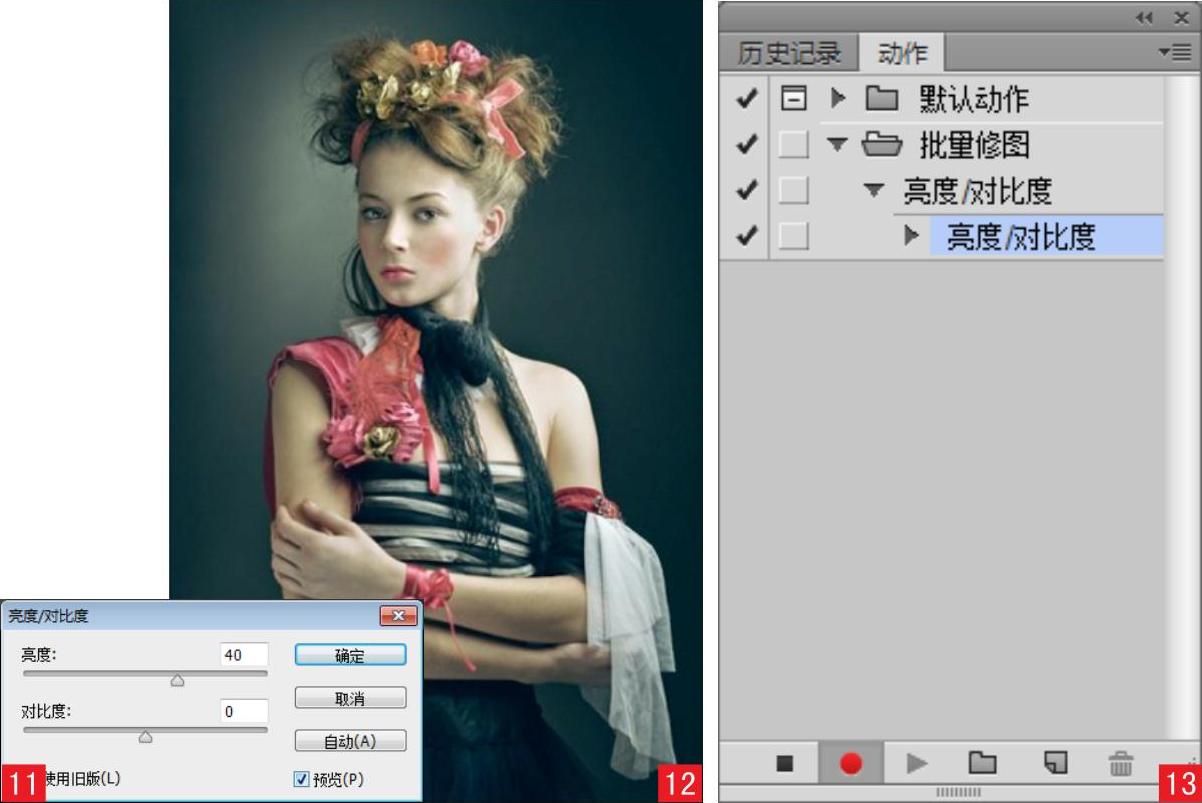Click the 自动(A) button

pos(350,741)
